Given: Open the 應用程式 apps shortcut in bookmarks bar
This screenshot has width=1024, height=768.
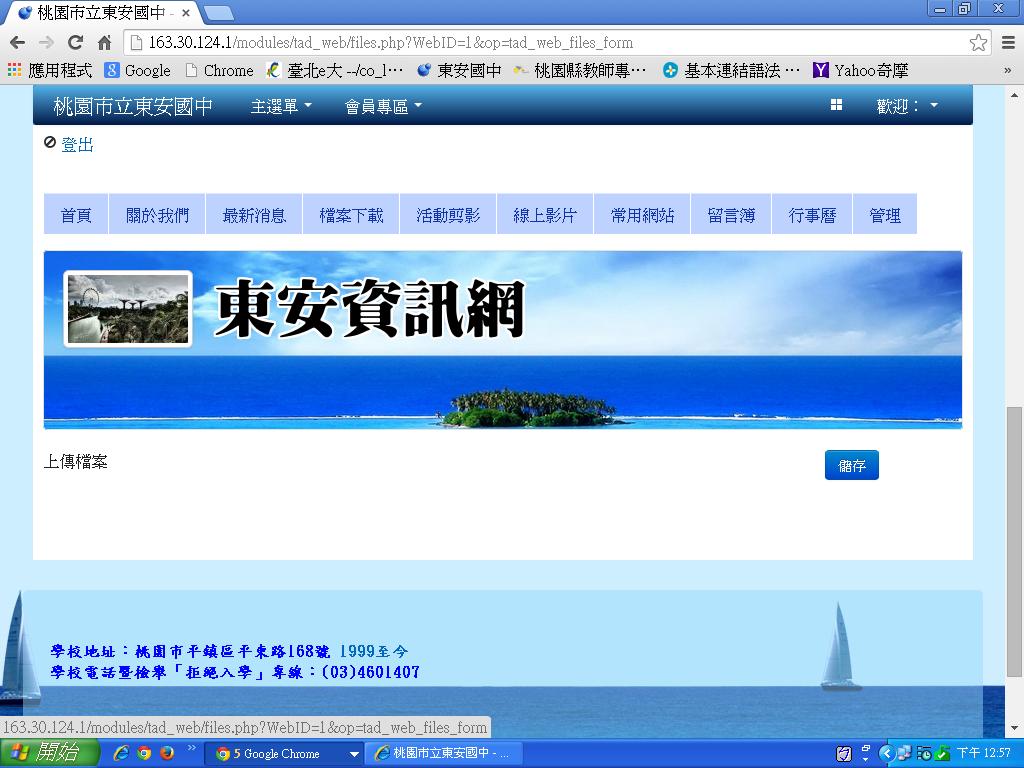Looking at the screenshot, I should tap(50, 70).
